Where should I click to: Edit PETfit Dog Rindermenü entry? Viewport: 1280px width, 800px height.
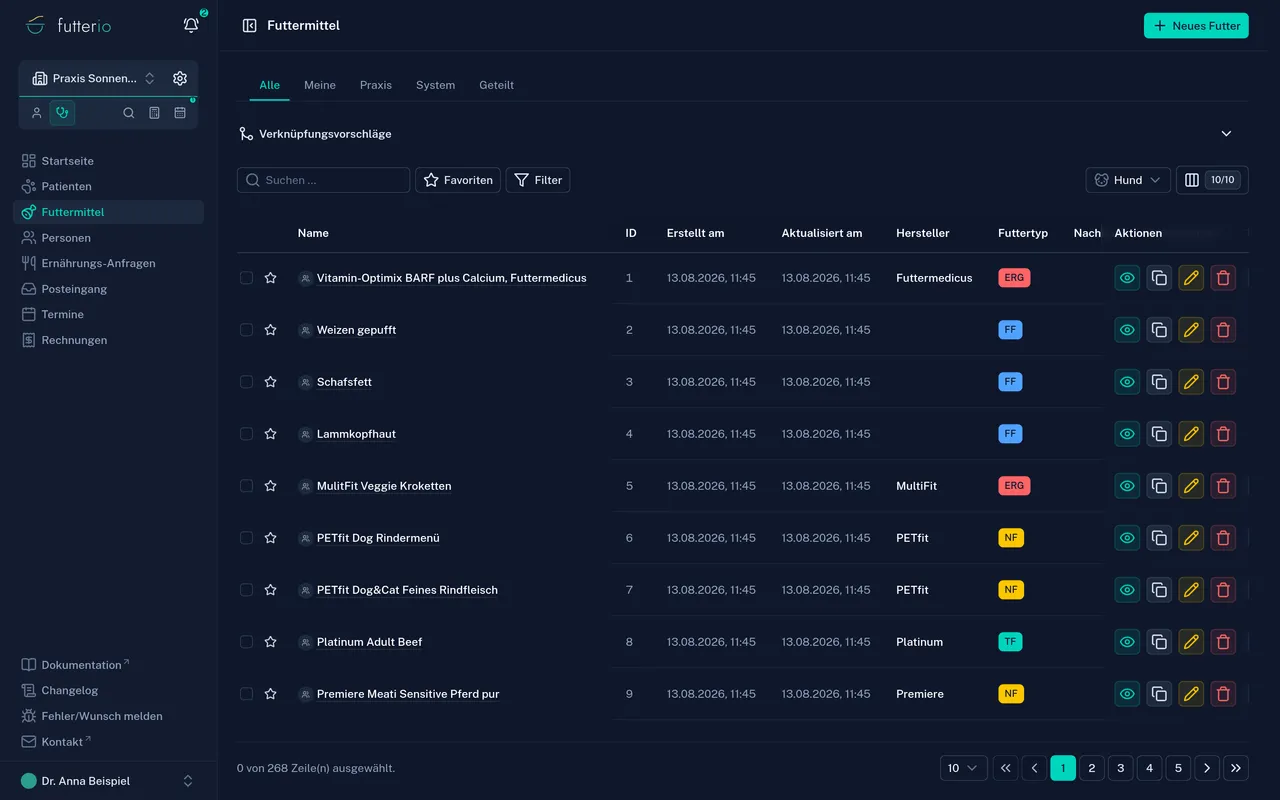[1191, 538]
